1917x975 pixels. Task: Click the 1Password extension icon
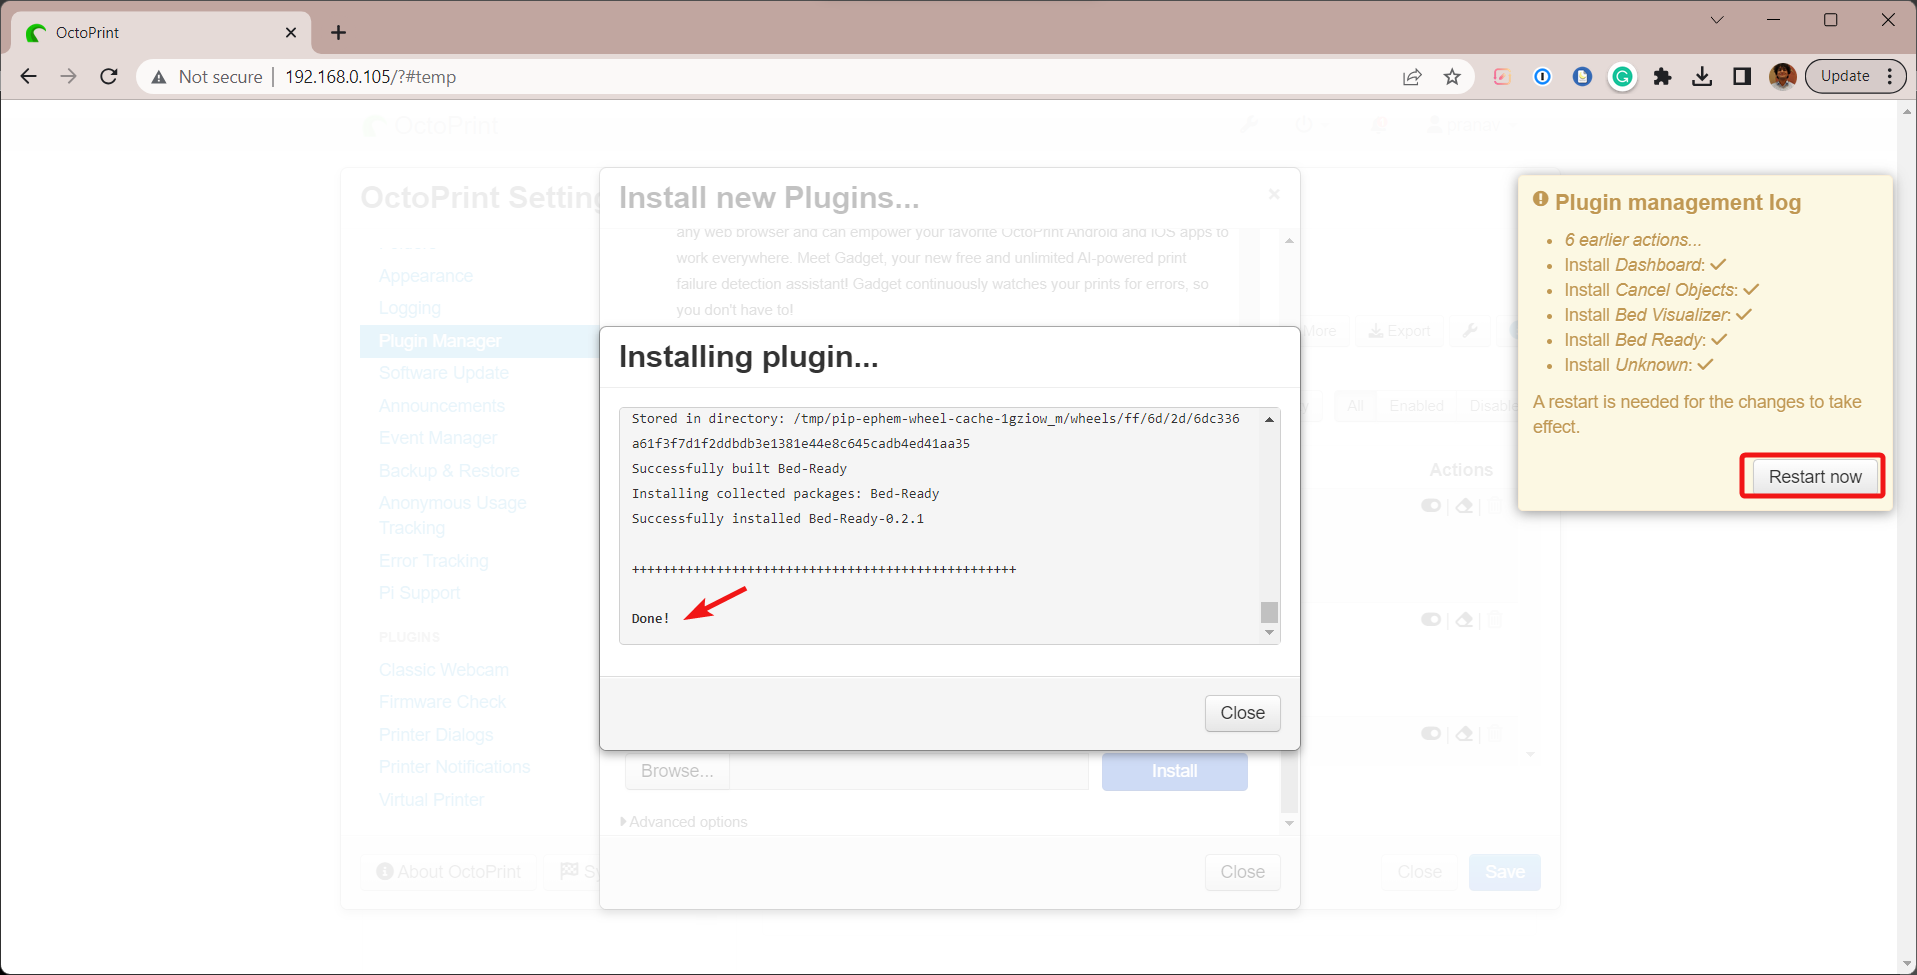[1542, 77]
